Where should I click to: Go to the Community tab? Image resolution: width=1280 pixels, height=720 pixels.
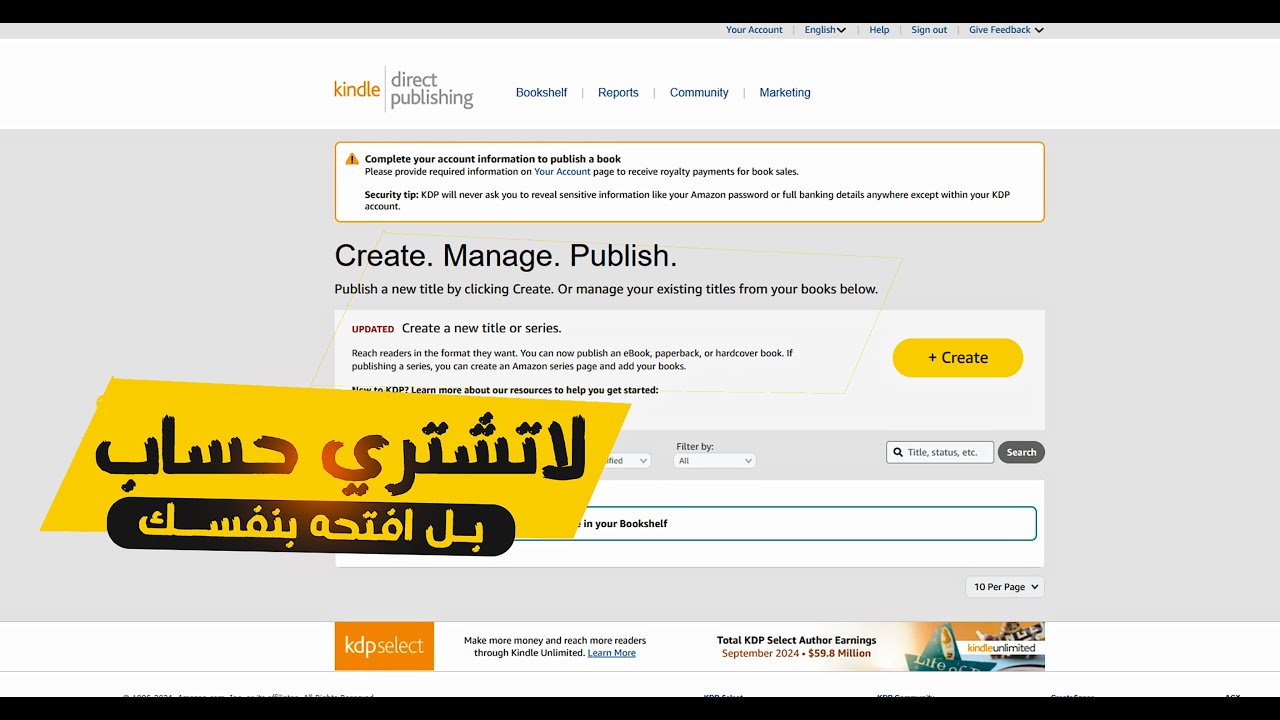pos(699,92)
